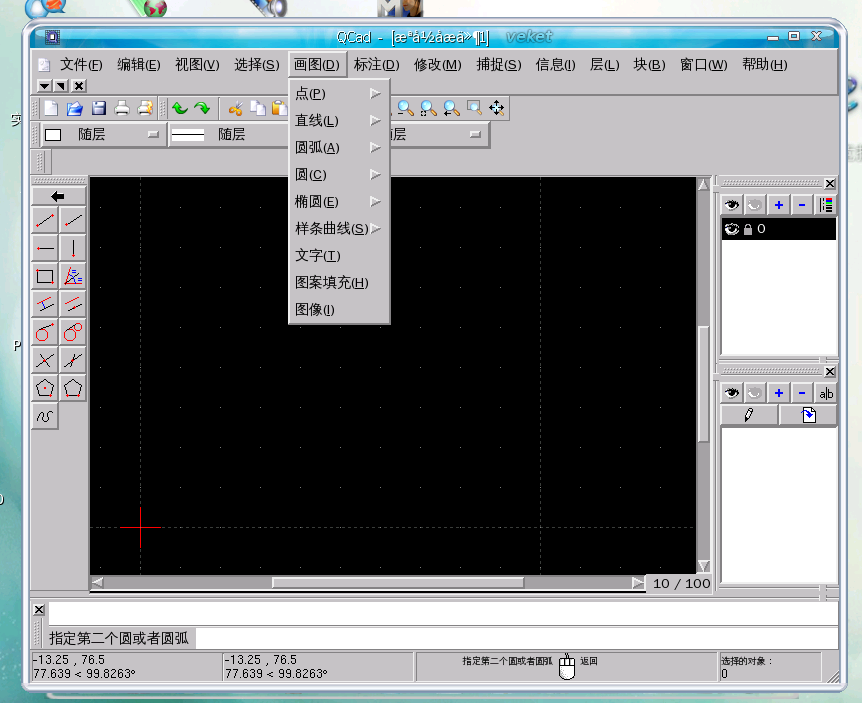This screenshot has width=862, height=703.
Task: Hide all blocks icon in block panel
Action: (x=754, y=393)
